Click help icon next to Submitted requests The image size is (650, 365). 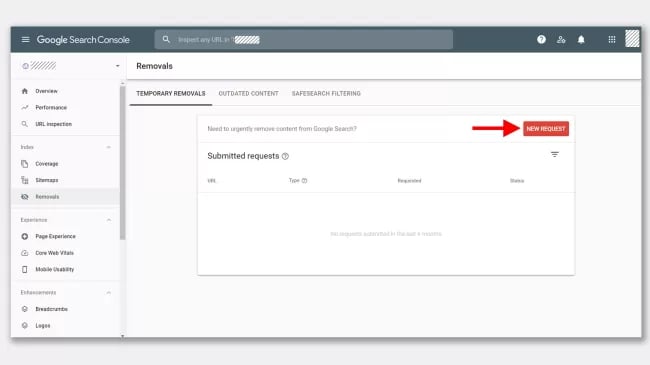coord(285,156)
